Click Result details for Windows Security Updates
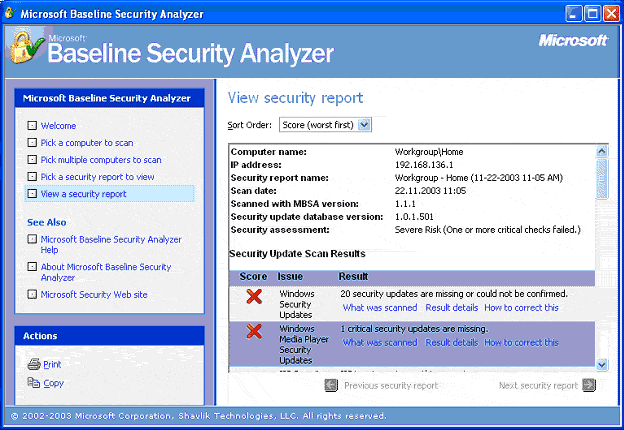This screenshot has width=624, height=430. 450,308
